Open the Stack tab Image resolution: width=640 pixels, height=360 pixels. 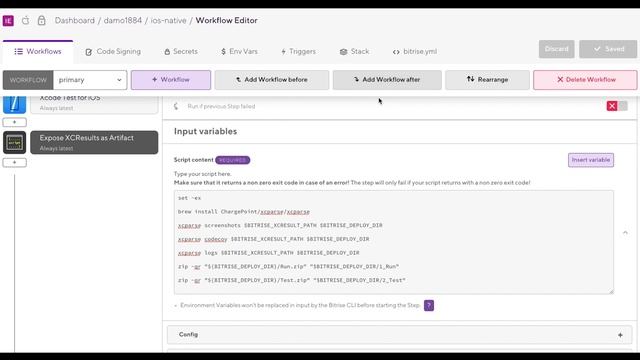tap(354, 51)
